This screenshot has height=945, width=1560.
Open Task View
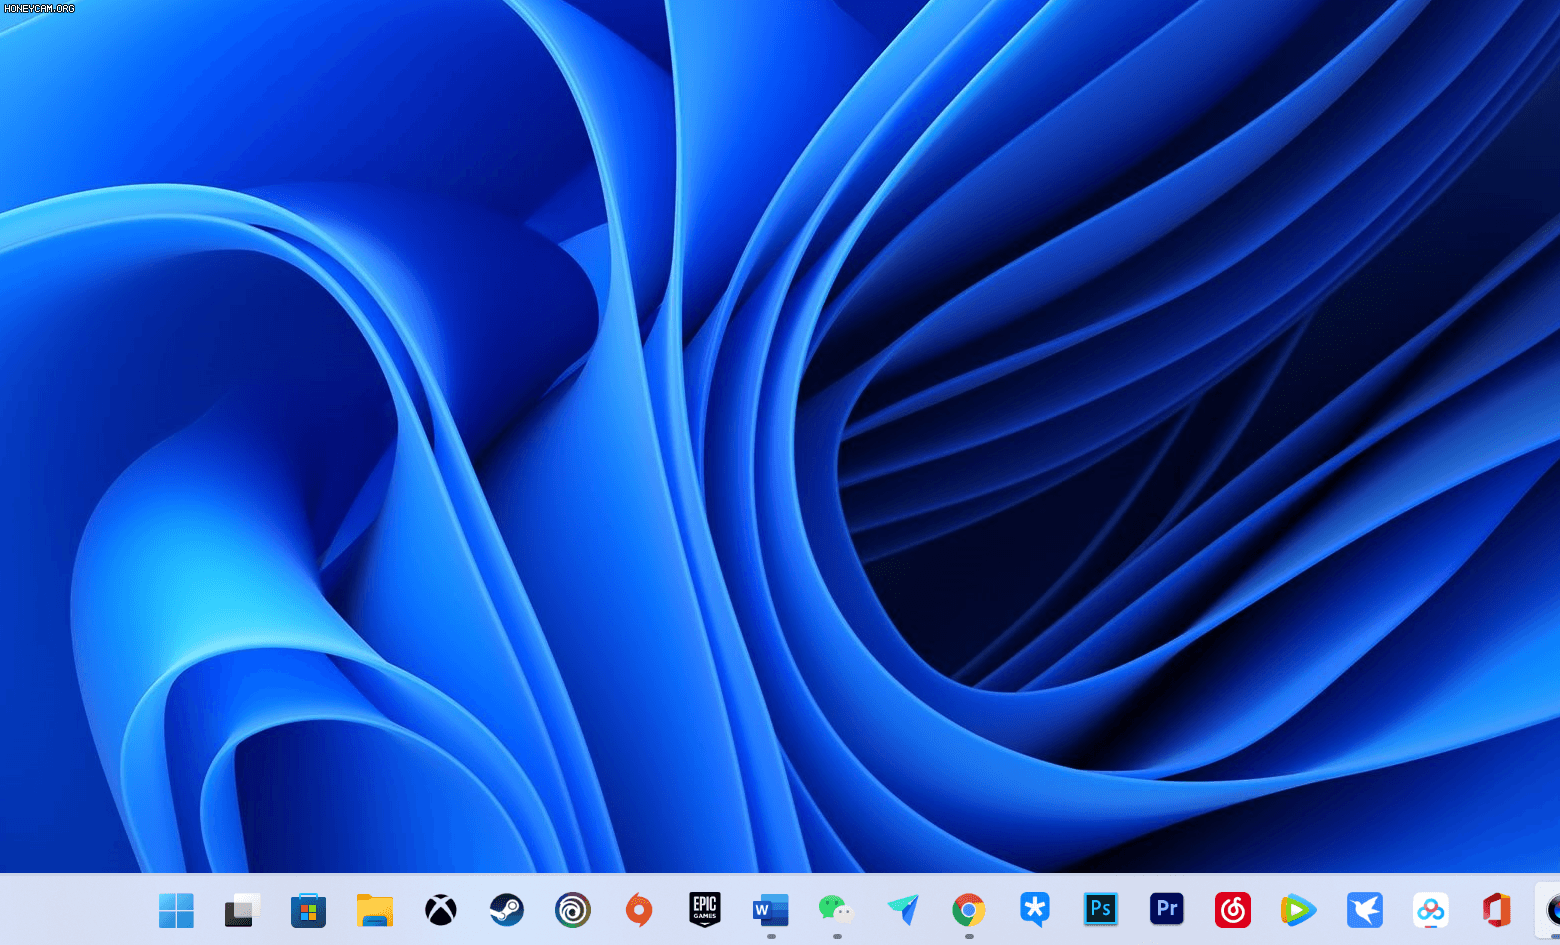(x=242, y=910)
